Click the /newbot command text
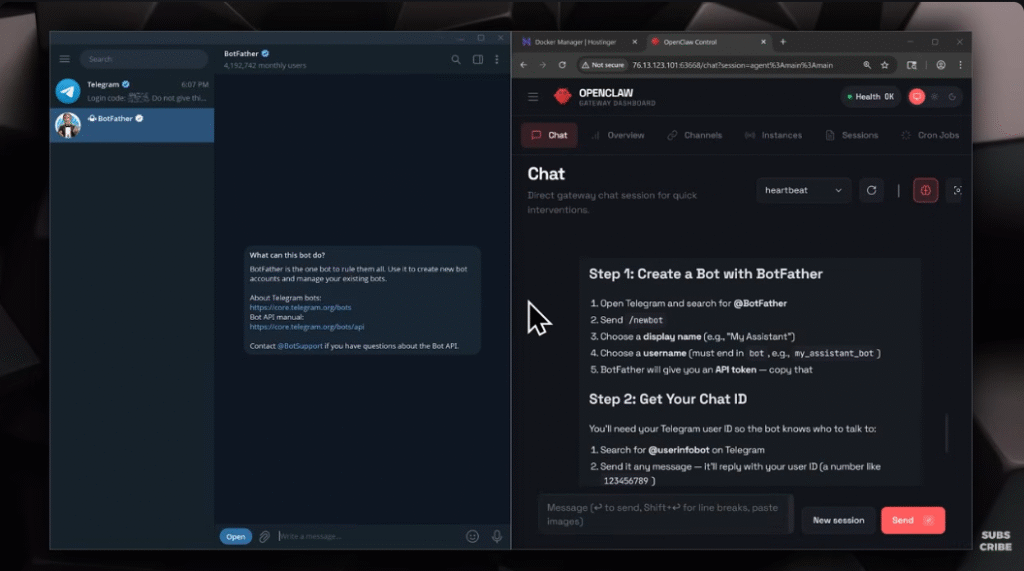 coord(645,320)
